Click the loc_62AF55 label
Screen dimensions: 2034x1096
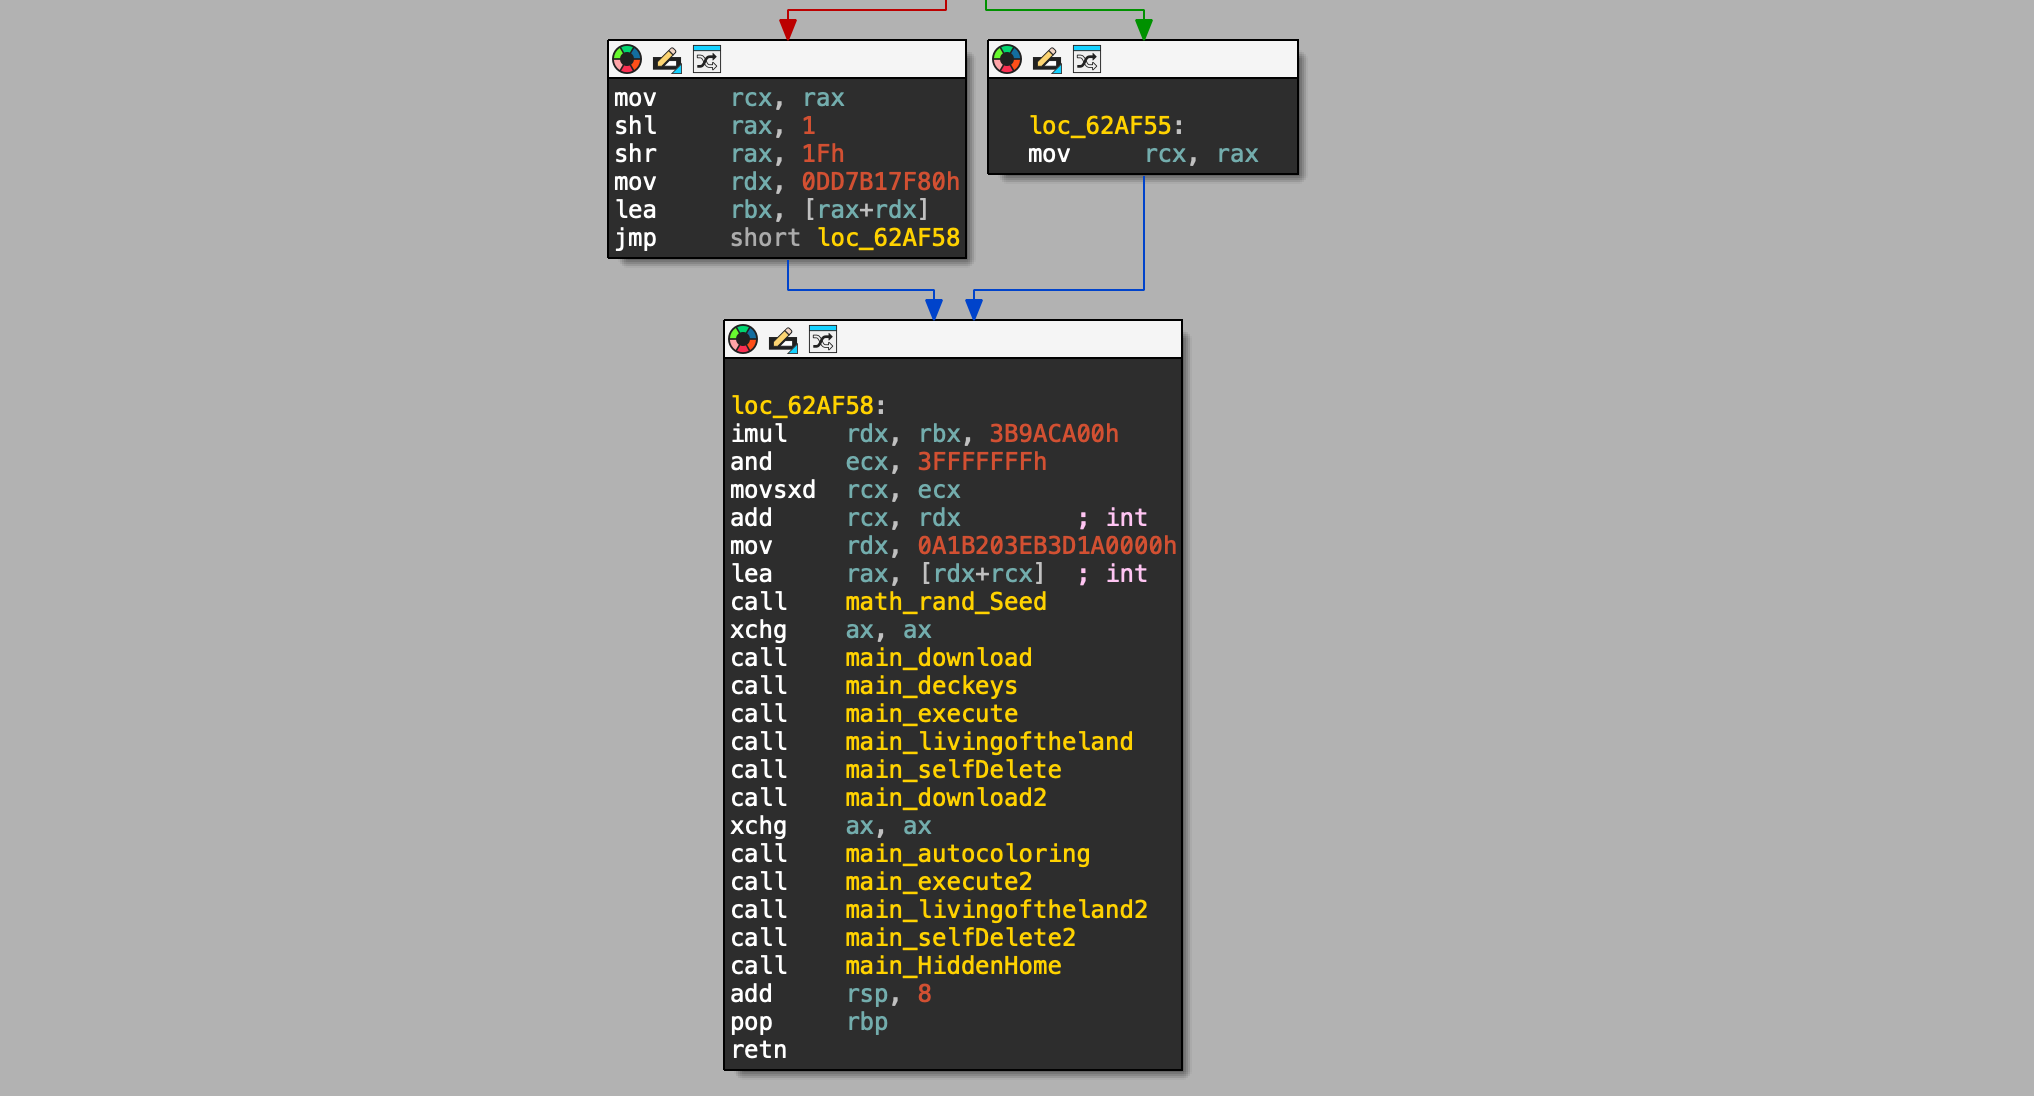pyautogui.click(x=1100, y=126)
